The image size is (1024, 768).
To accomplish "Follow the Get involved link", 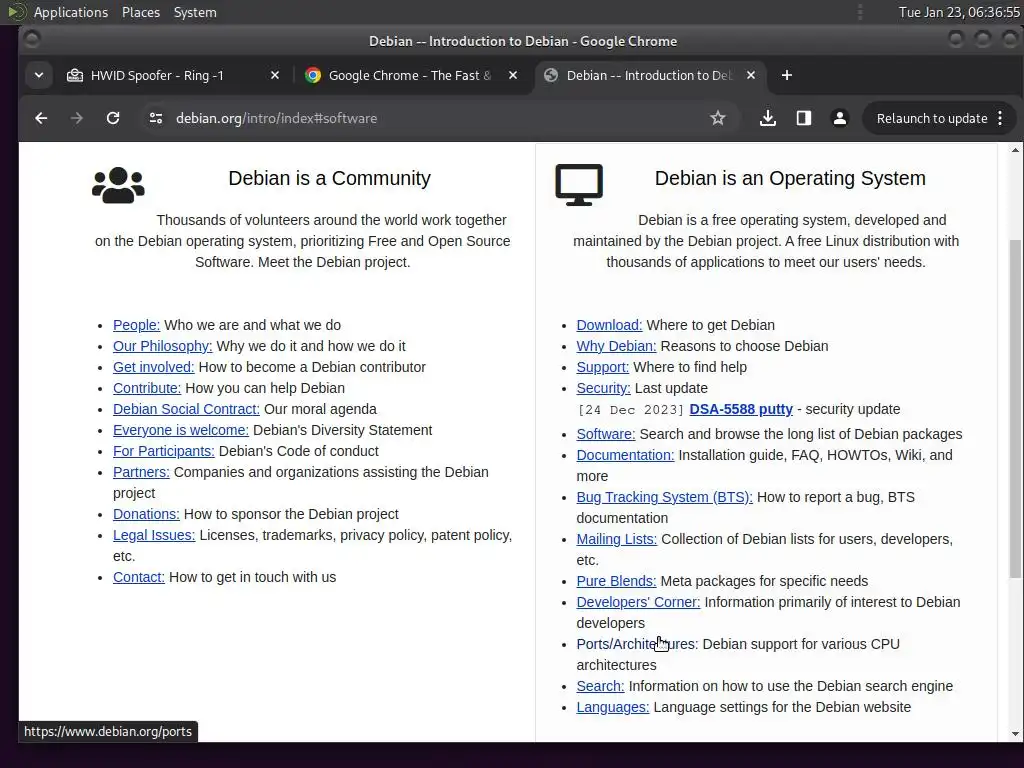I will 153,367.
